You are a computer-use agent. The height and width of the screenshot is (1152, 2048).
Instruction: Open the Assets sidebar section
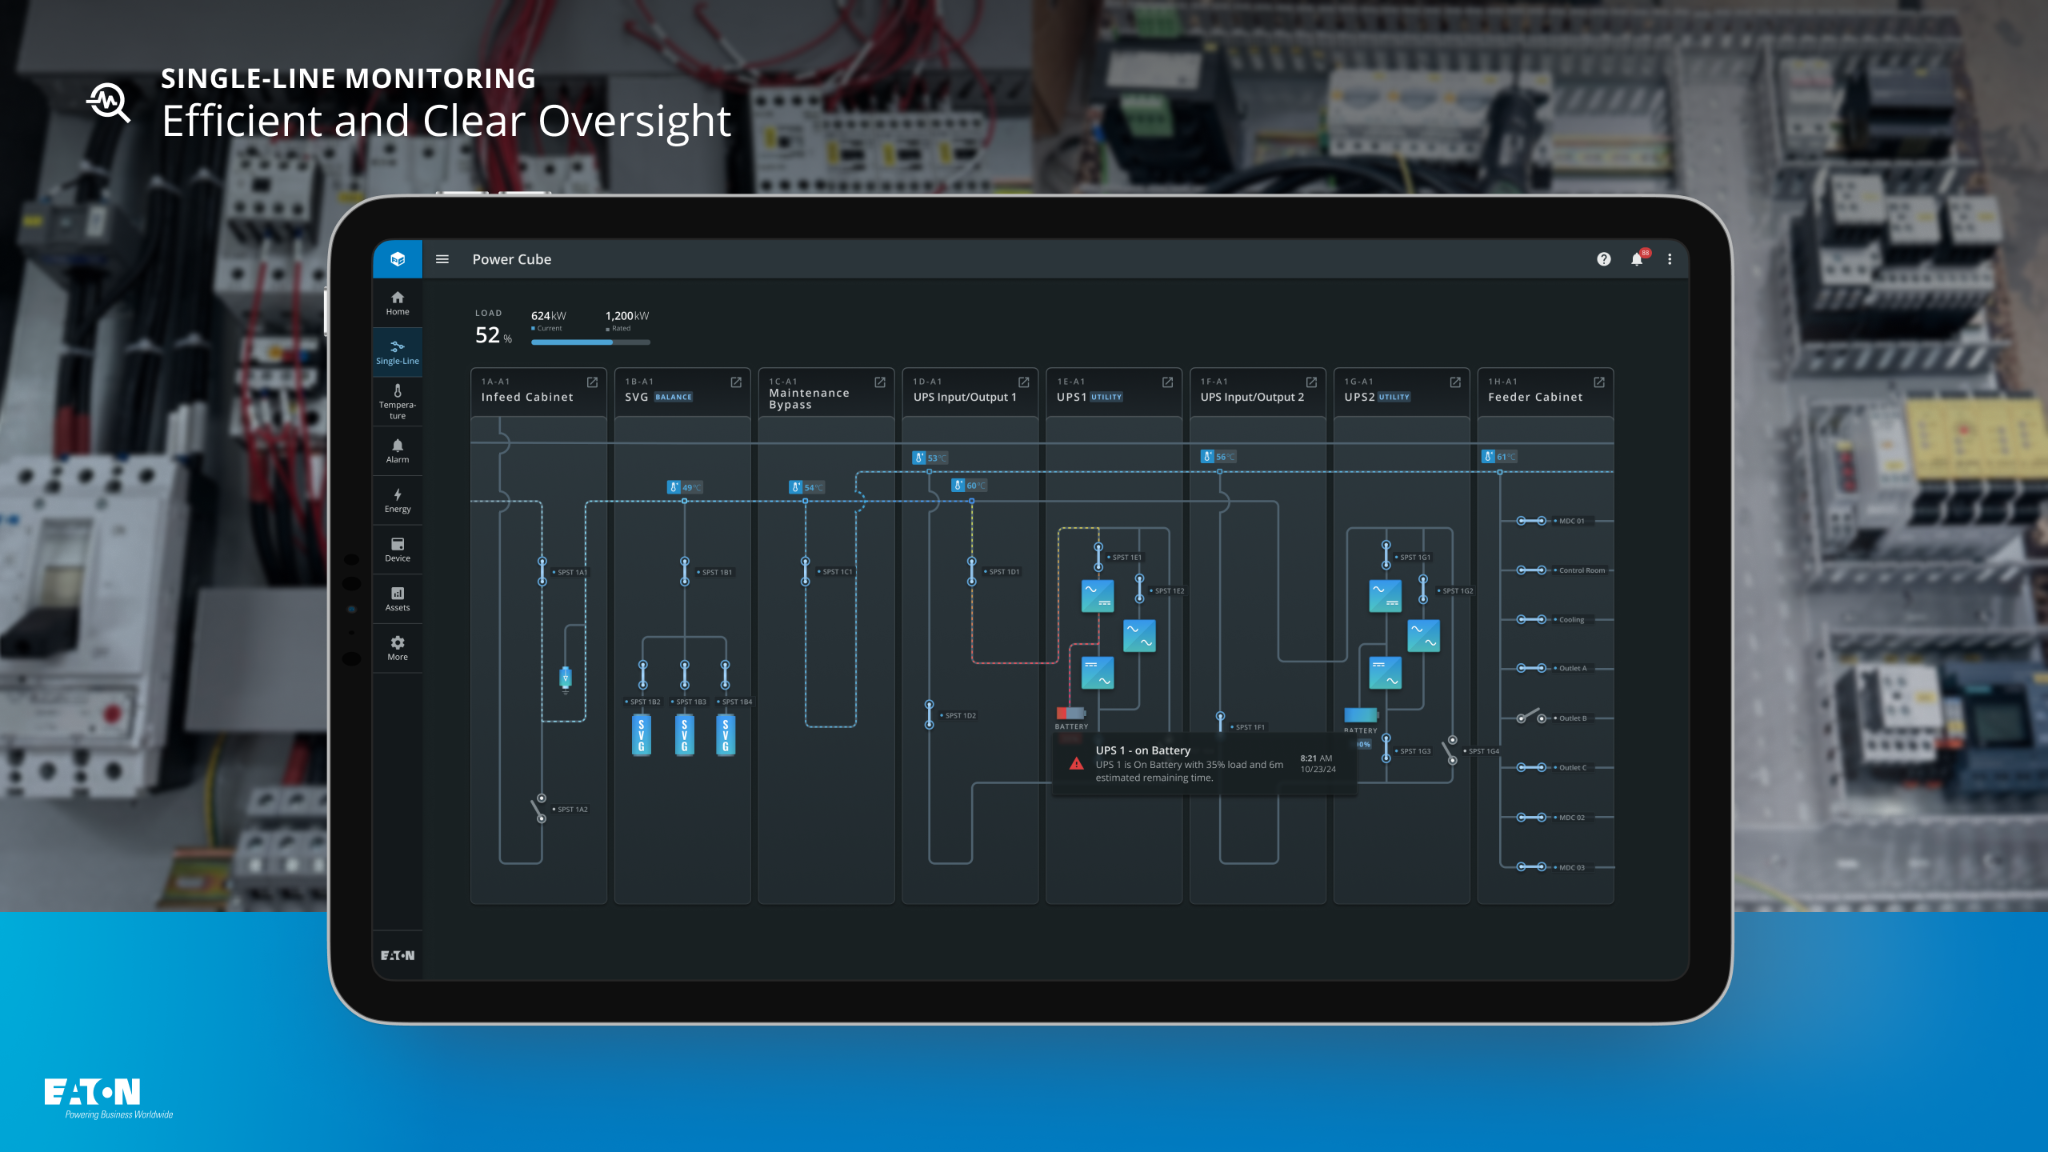click(397, 599)
